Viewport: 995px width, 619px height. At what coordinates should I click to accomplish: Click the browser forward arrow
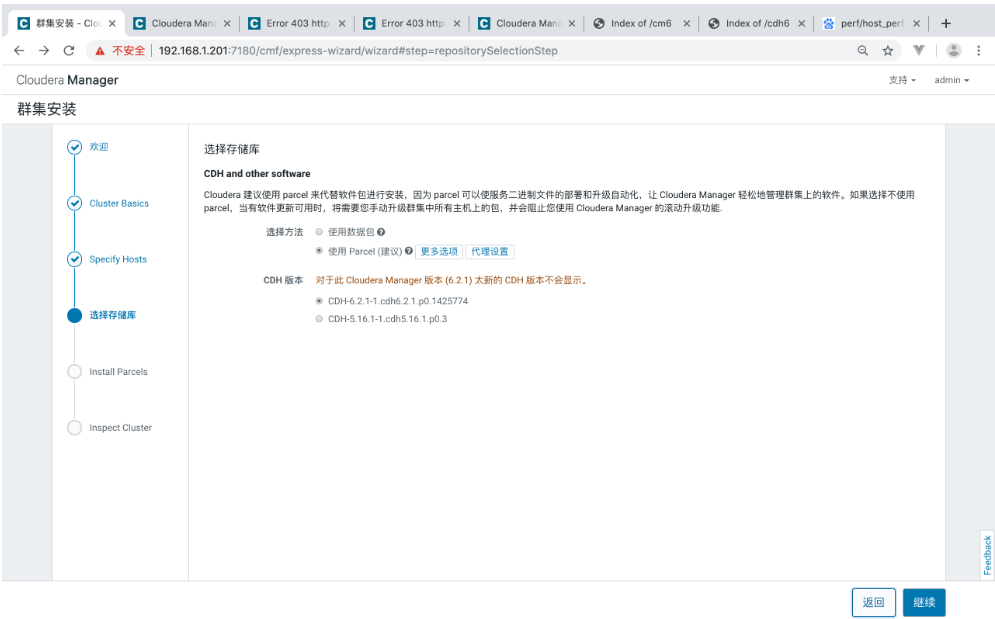(x=44, y=51)
